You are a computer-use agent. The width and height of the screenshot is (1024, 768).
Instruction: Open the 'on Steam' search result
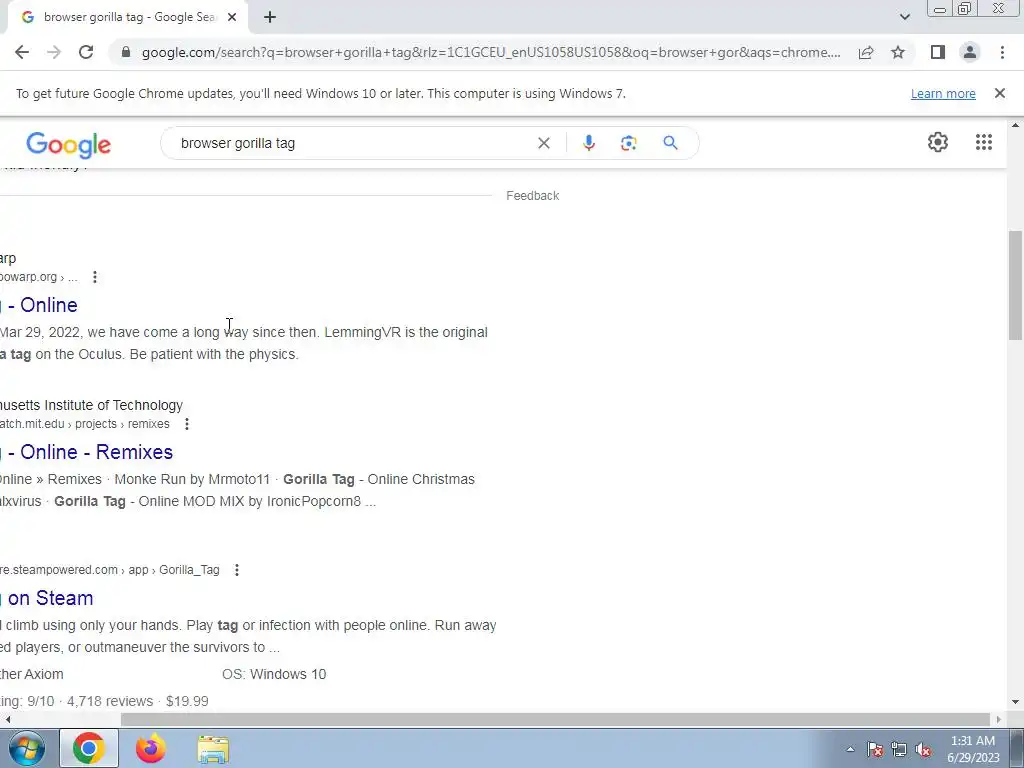[46, 598]
